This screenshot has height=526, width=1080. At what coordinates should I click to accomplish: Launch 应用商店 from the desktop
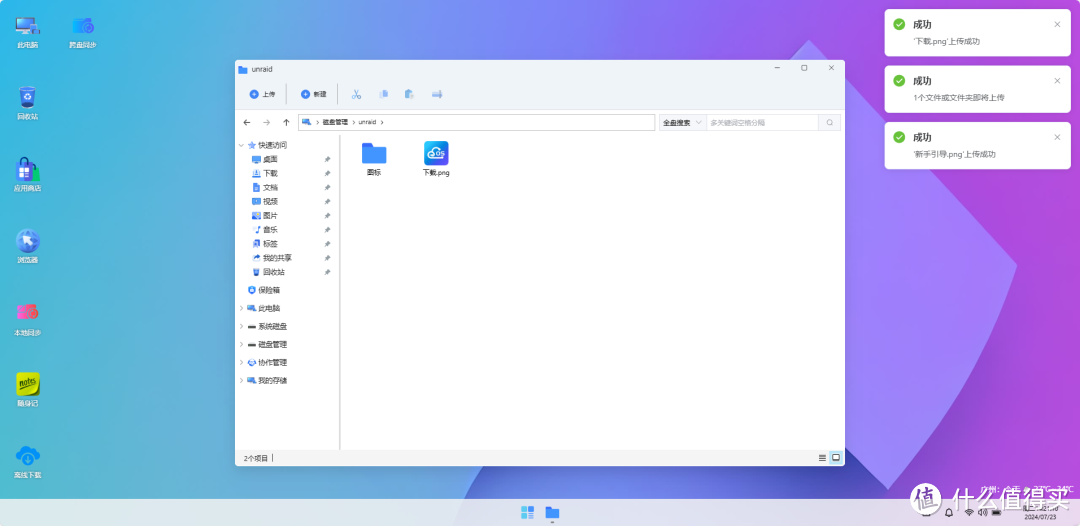click(x=28, y=175)
